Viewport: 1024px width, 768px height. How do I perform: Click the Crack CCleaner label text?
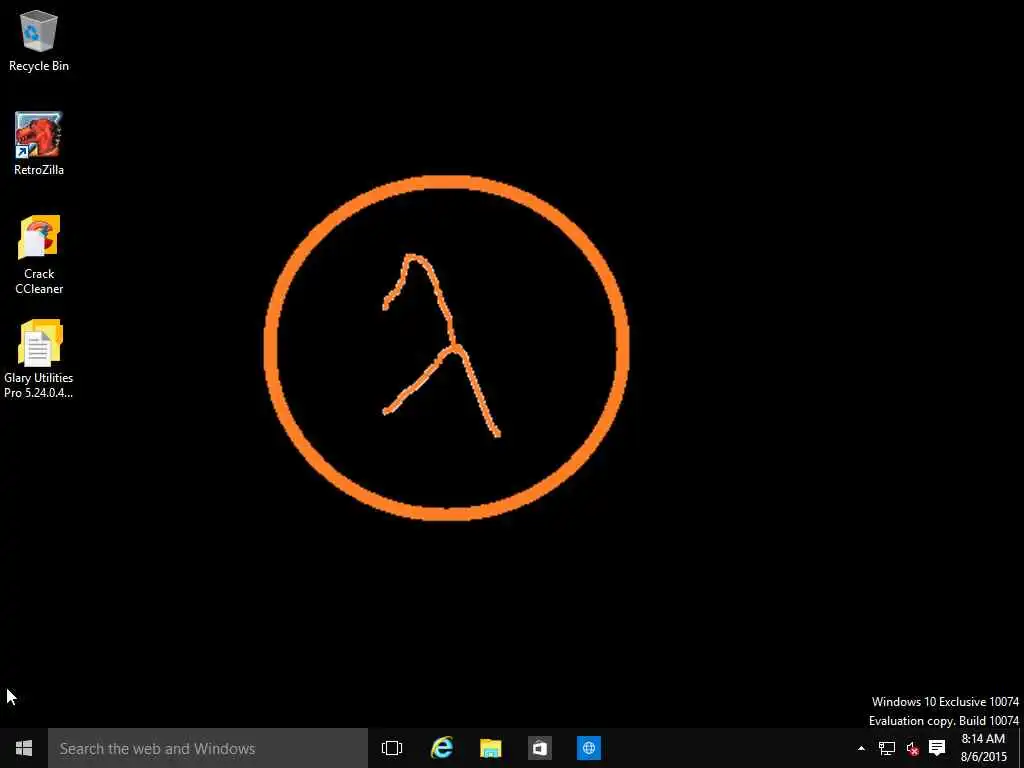click(x=39, y=281)
